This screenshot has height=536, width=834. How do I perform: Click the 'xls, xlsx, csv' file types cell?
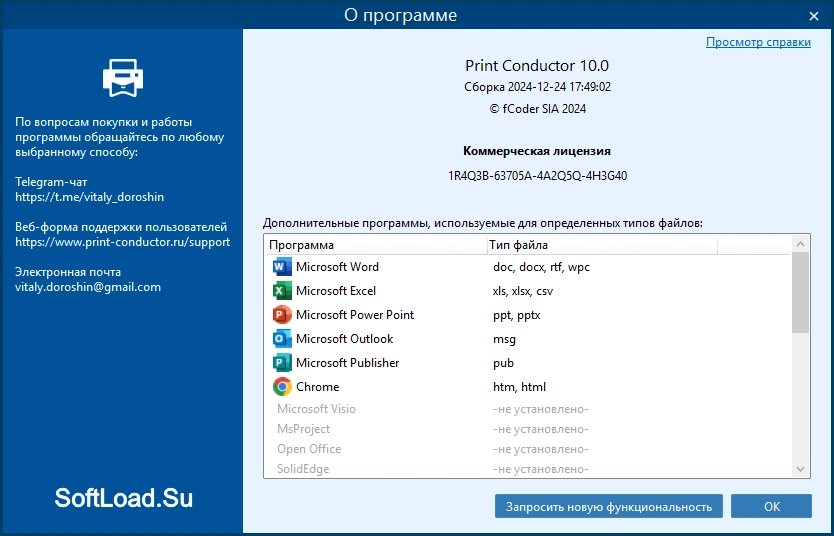click(x=523, y=291)
